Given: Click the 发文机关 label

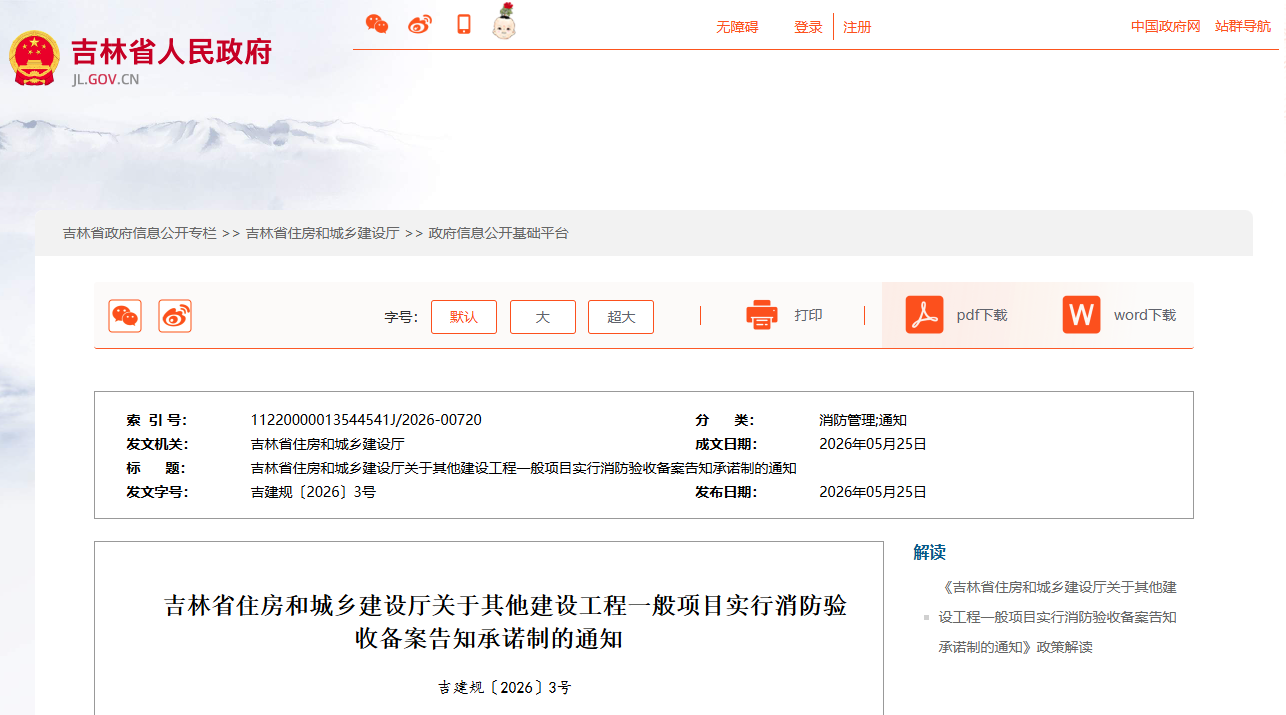Looking at the screenshot, I should coord(156,444).
